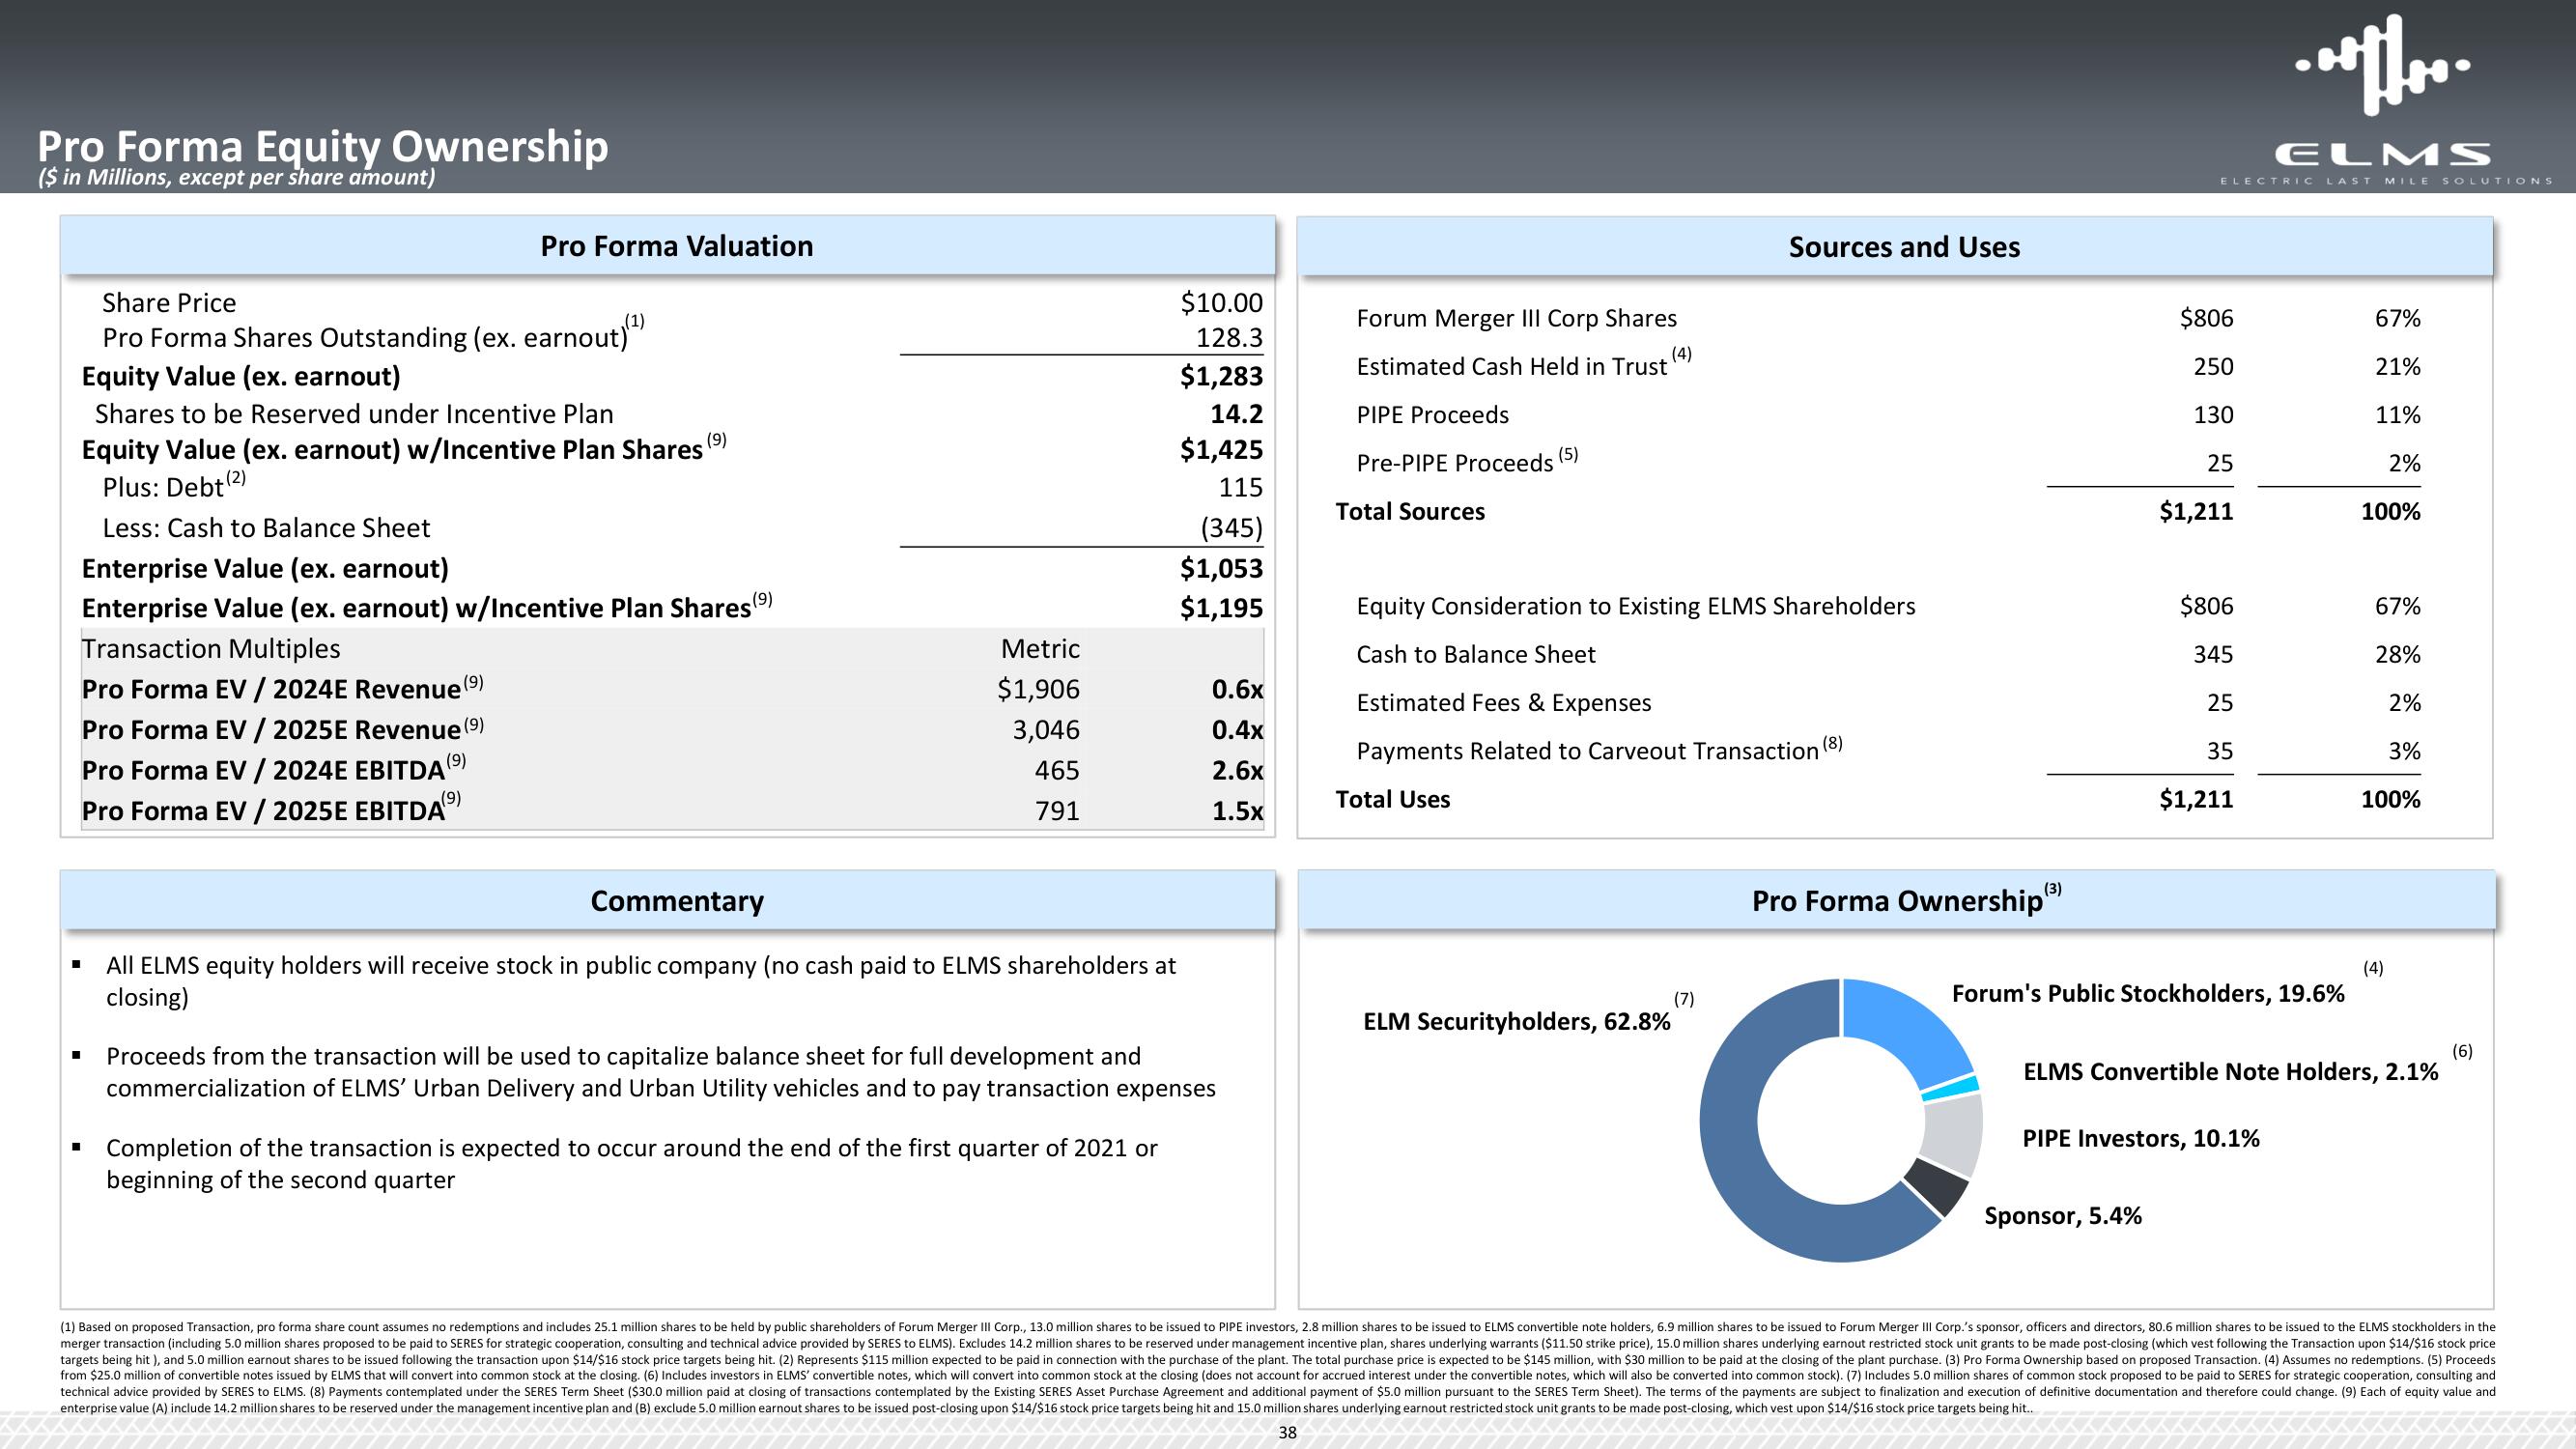This screenshot has height=1449, width=2576.
Task: Click the Sponsor 5.4% label
Action: [x=2063, y=1216]
